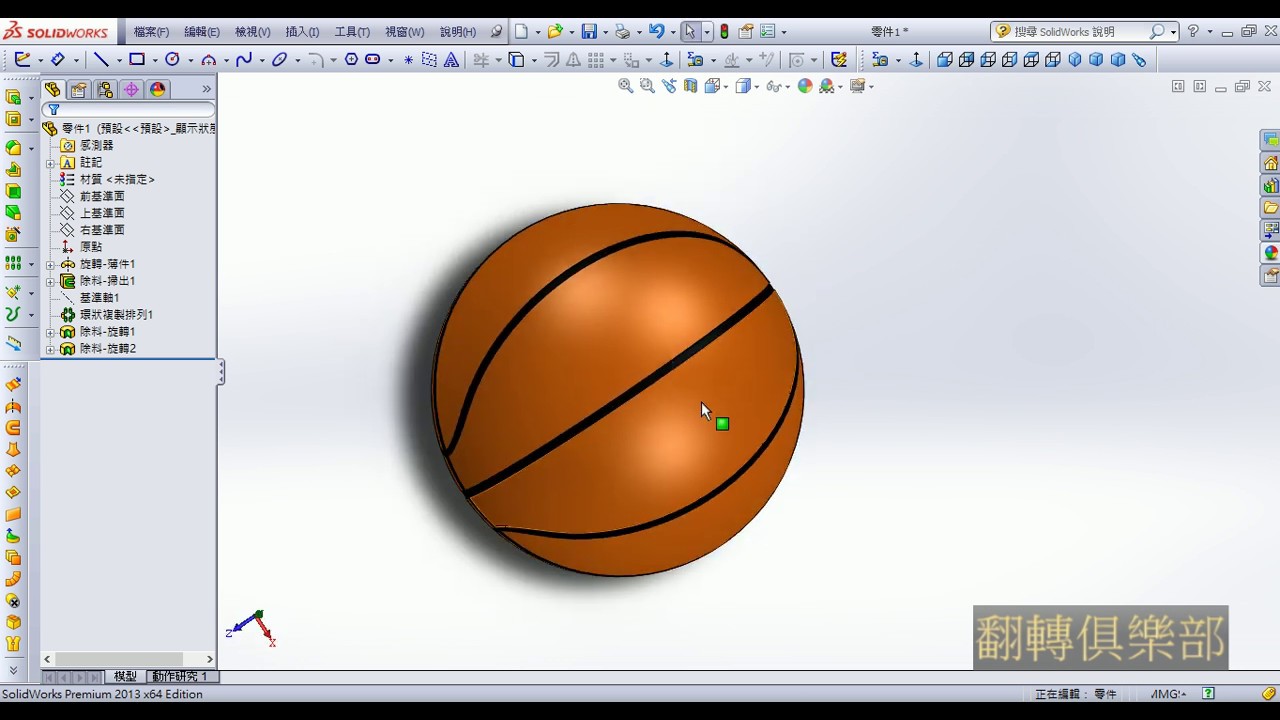The image size is (1280, 720).
Task: Open the DisplayManager tab icon
Action: pos(157,90)
